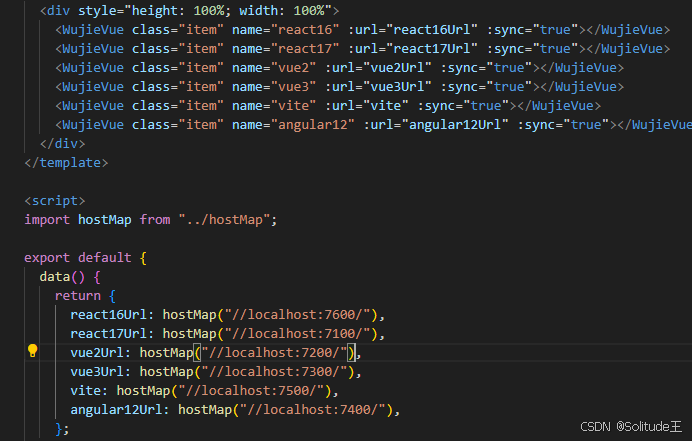Click the name="vue3" attribute text

[x=274, y=87]
